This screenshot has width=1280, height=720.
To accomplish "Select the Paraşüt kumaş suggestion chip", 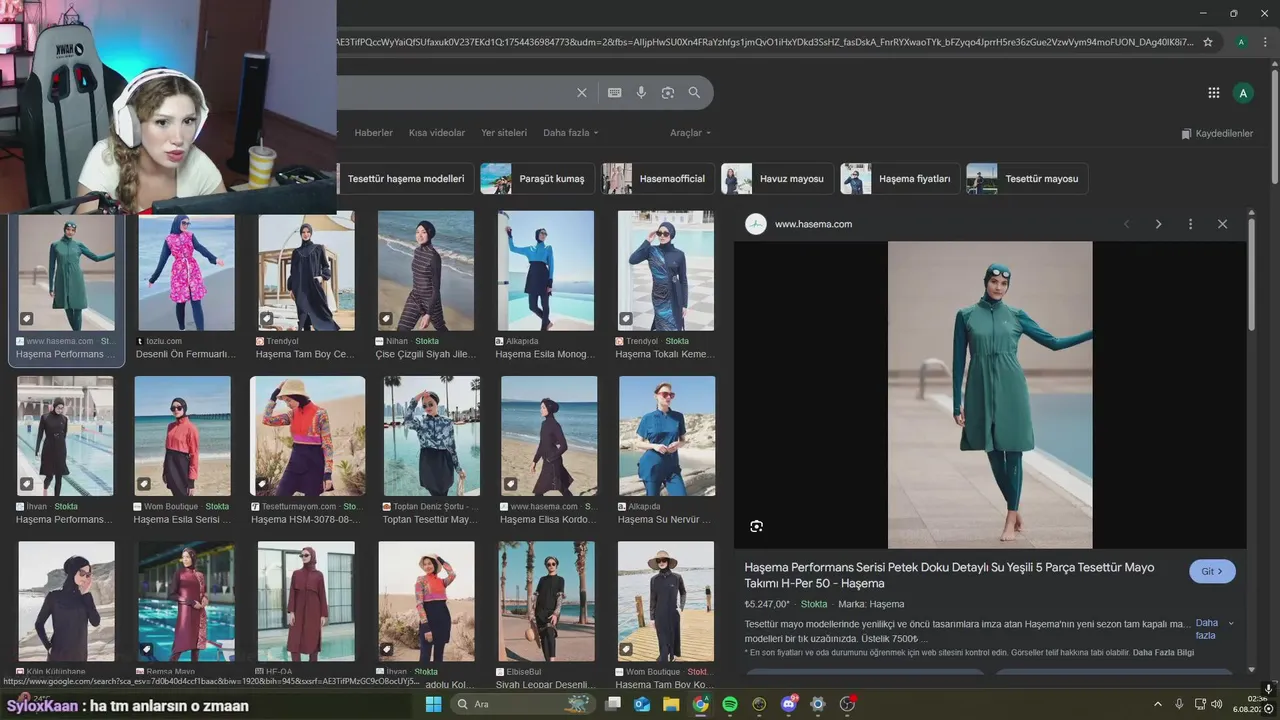I will coord(537,179).
